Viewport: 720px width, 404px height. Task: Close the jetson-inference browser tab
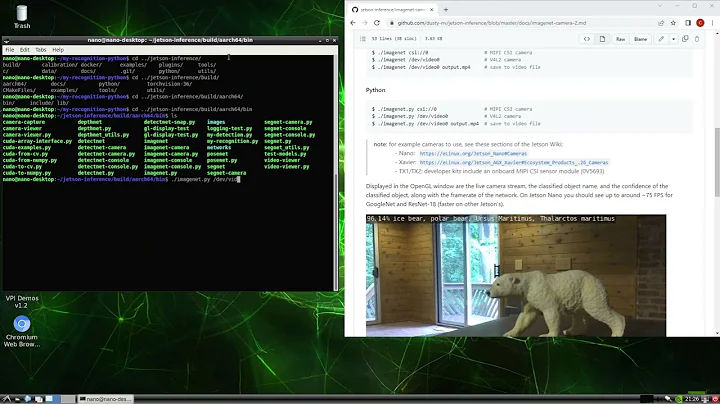click(432, 9)
